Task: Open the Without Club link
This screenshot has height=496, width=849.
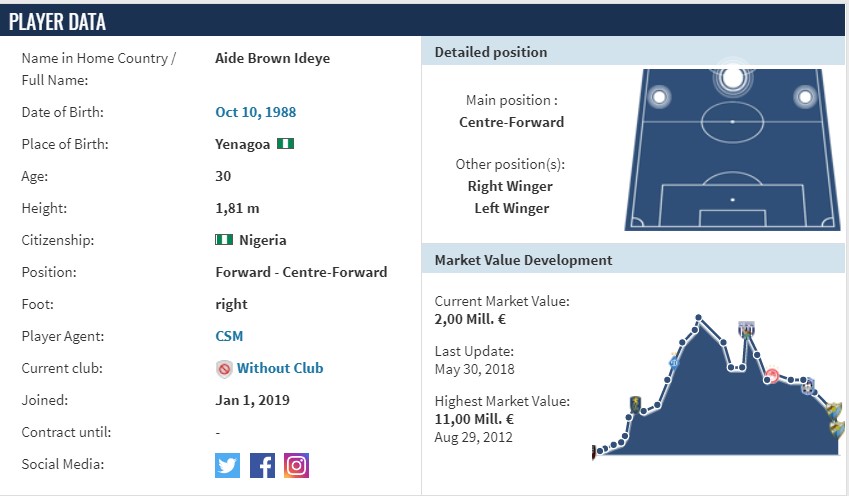Action: pyautogui.click(x=280, y=368)
